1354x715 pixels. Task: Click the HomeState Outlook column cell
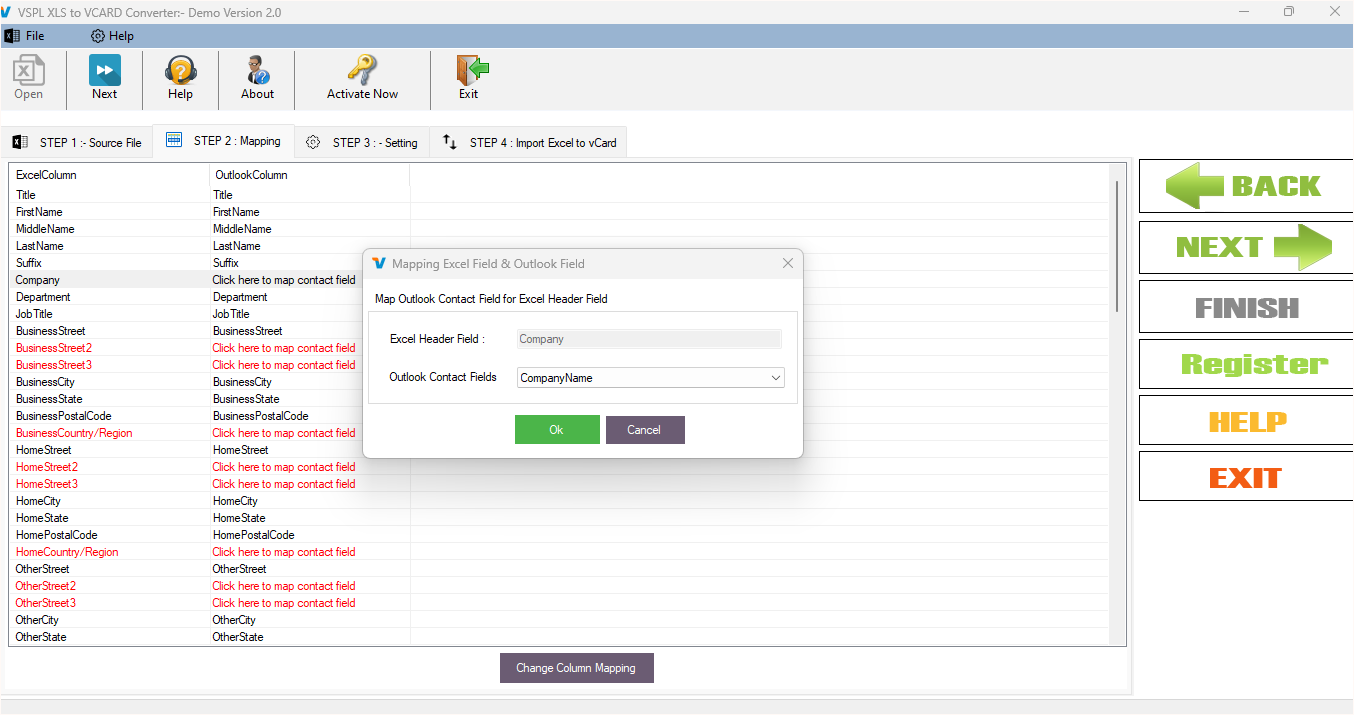239,518
